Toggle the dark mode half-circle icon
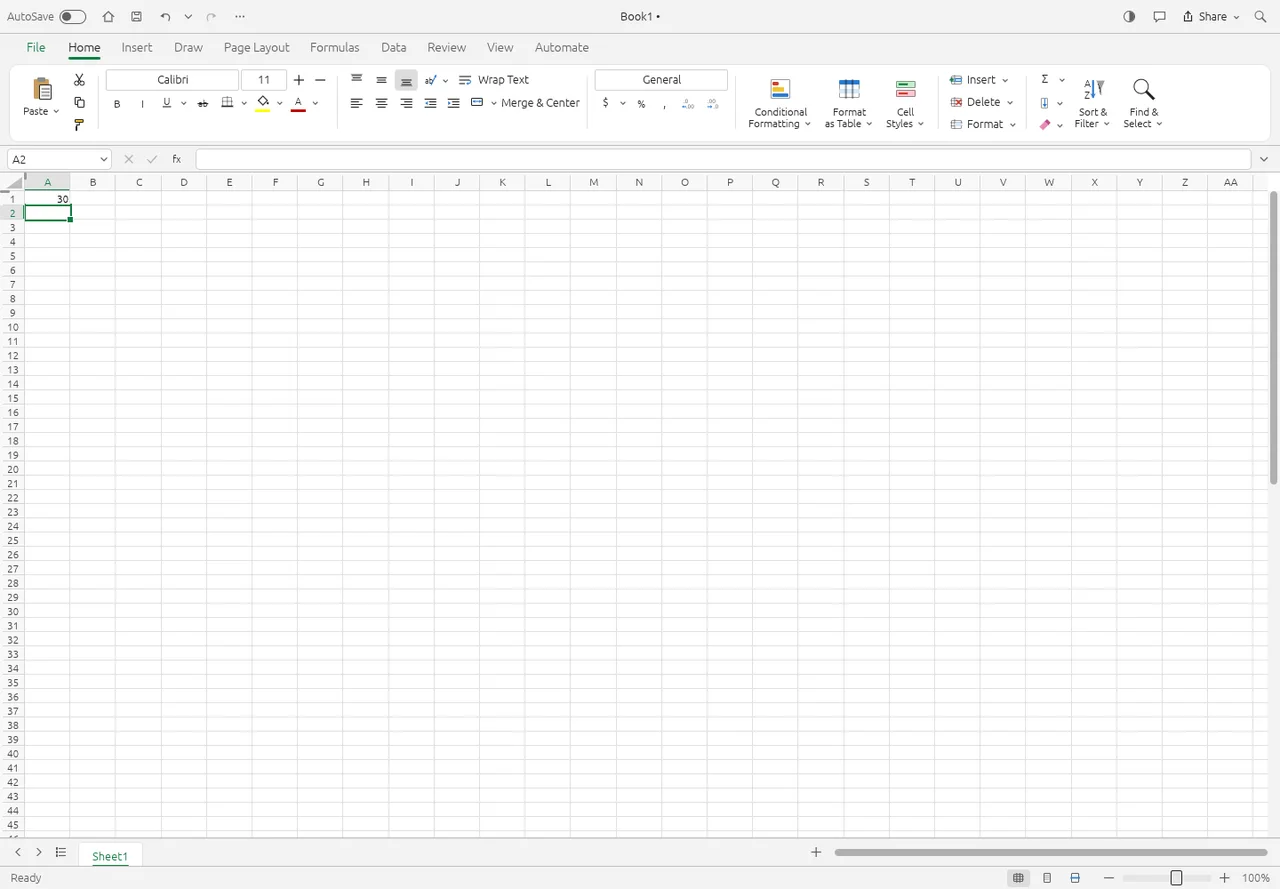Viewport: 1280px width, 889px height. tap(1130, 17)
